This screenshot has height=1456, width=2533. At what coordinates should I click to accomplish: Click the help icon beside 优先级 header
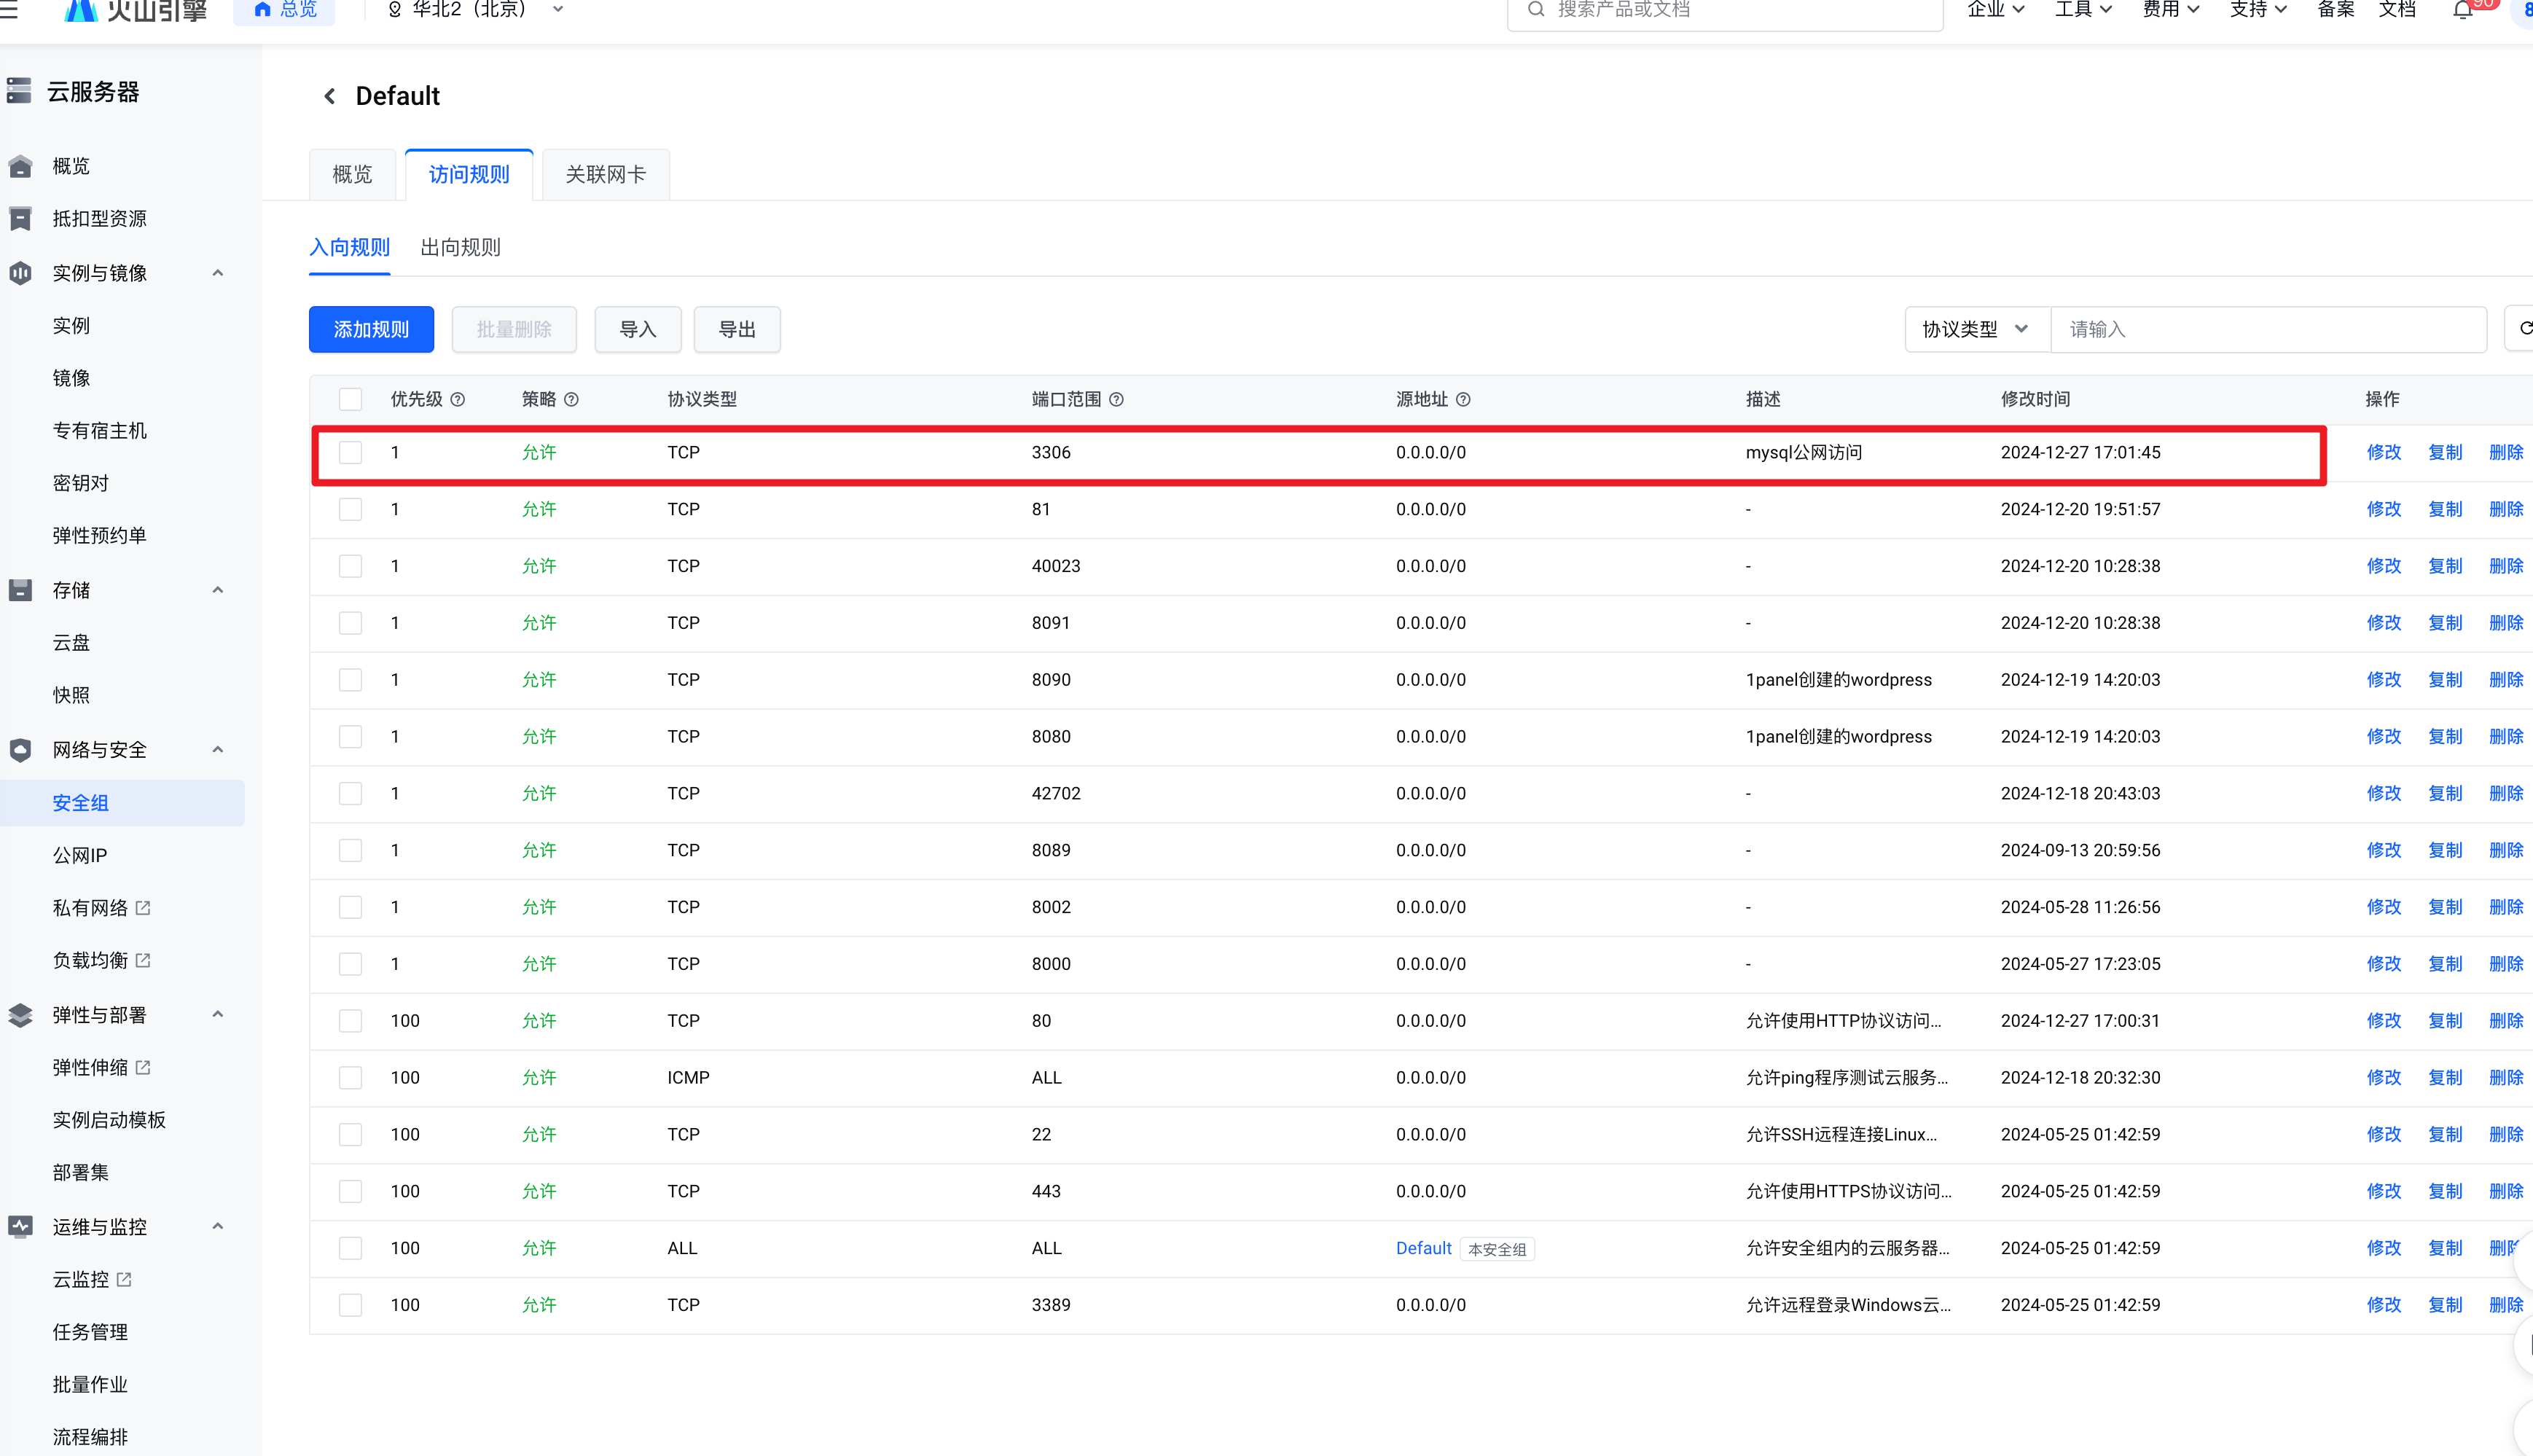[x=458, y=399]
